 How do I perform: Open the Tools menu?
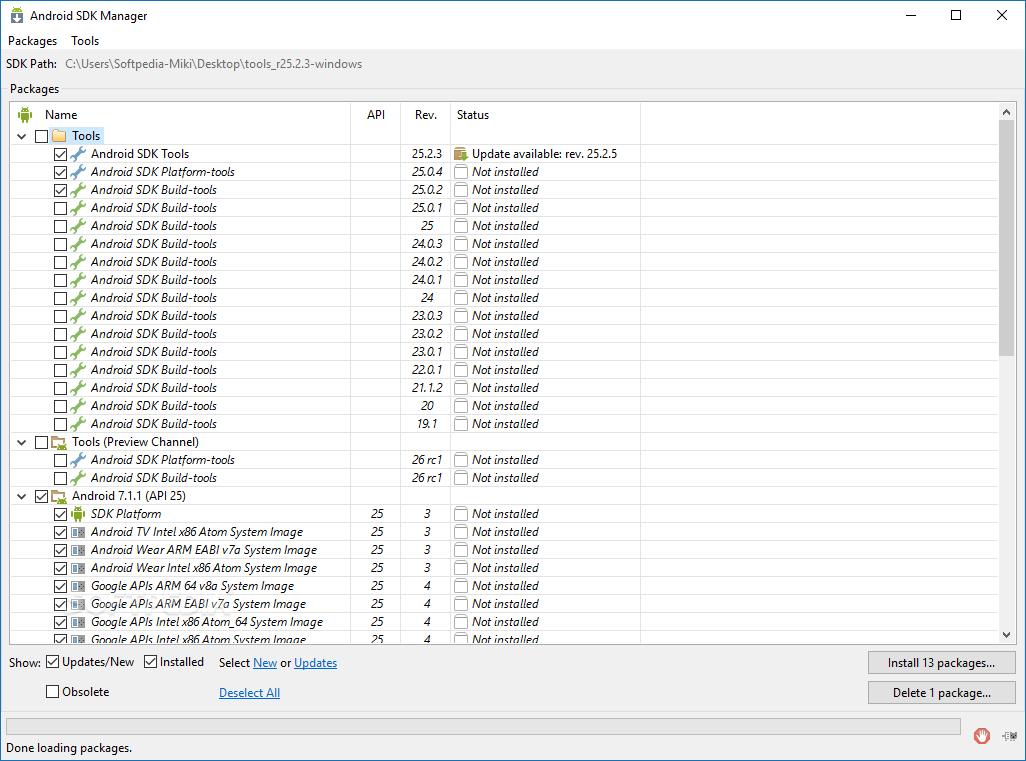click(x=85, y=41)
